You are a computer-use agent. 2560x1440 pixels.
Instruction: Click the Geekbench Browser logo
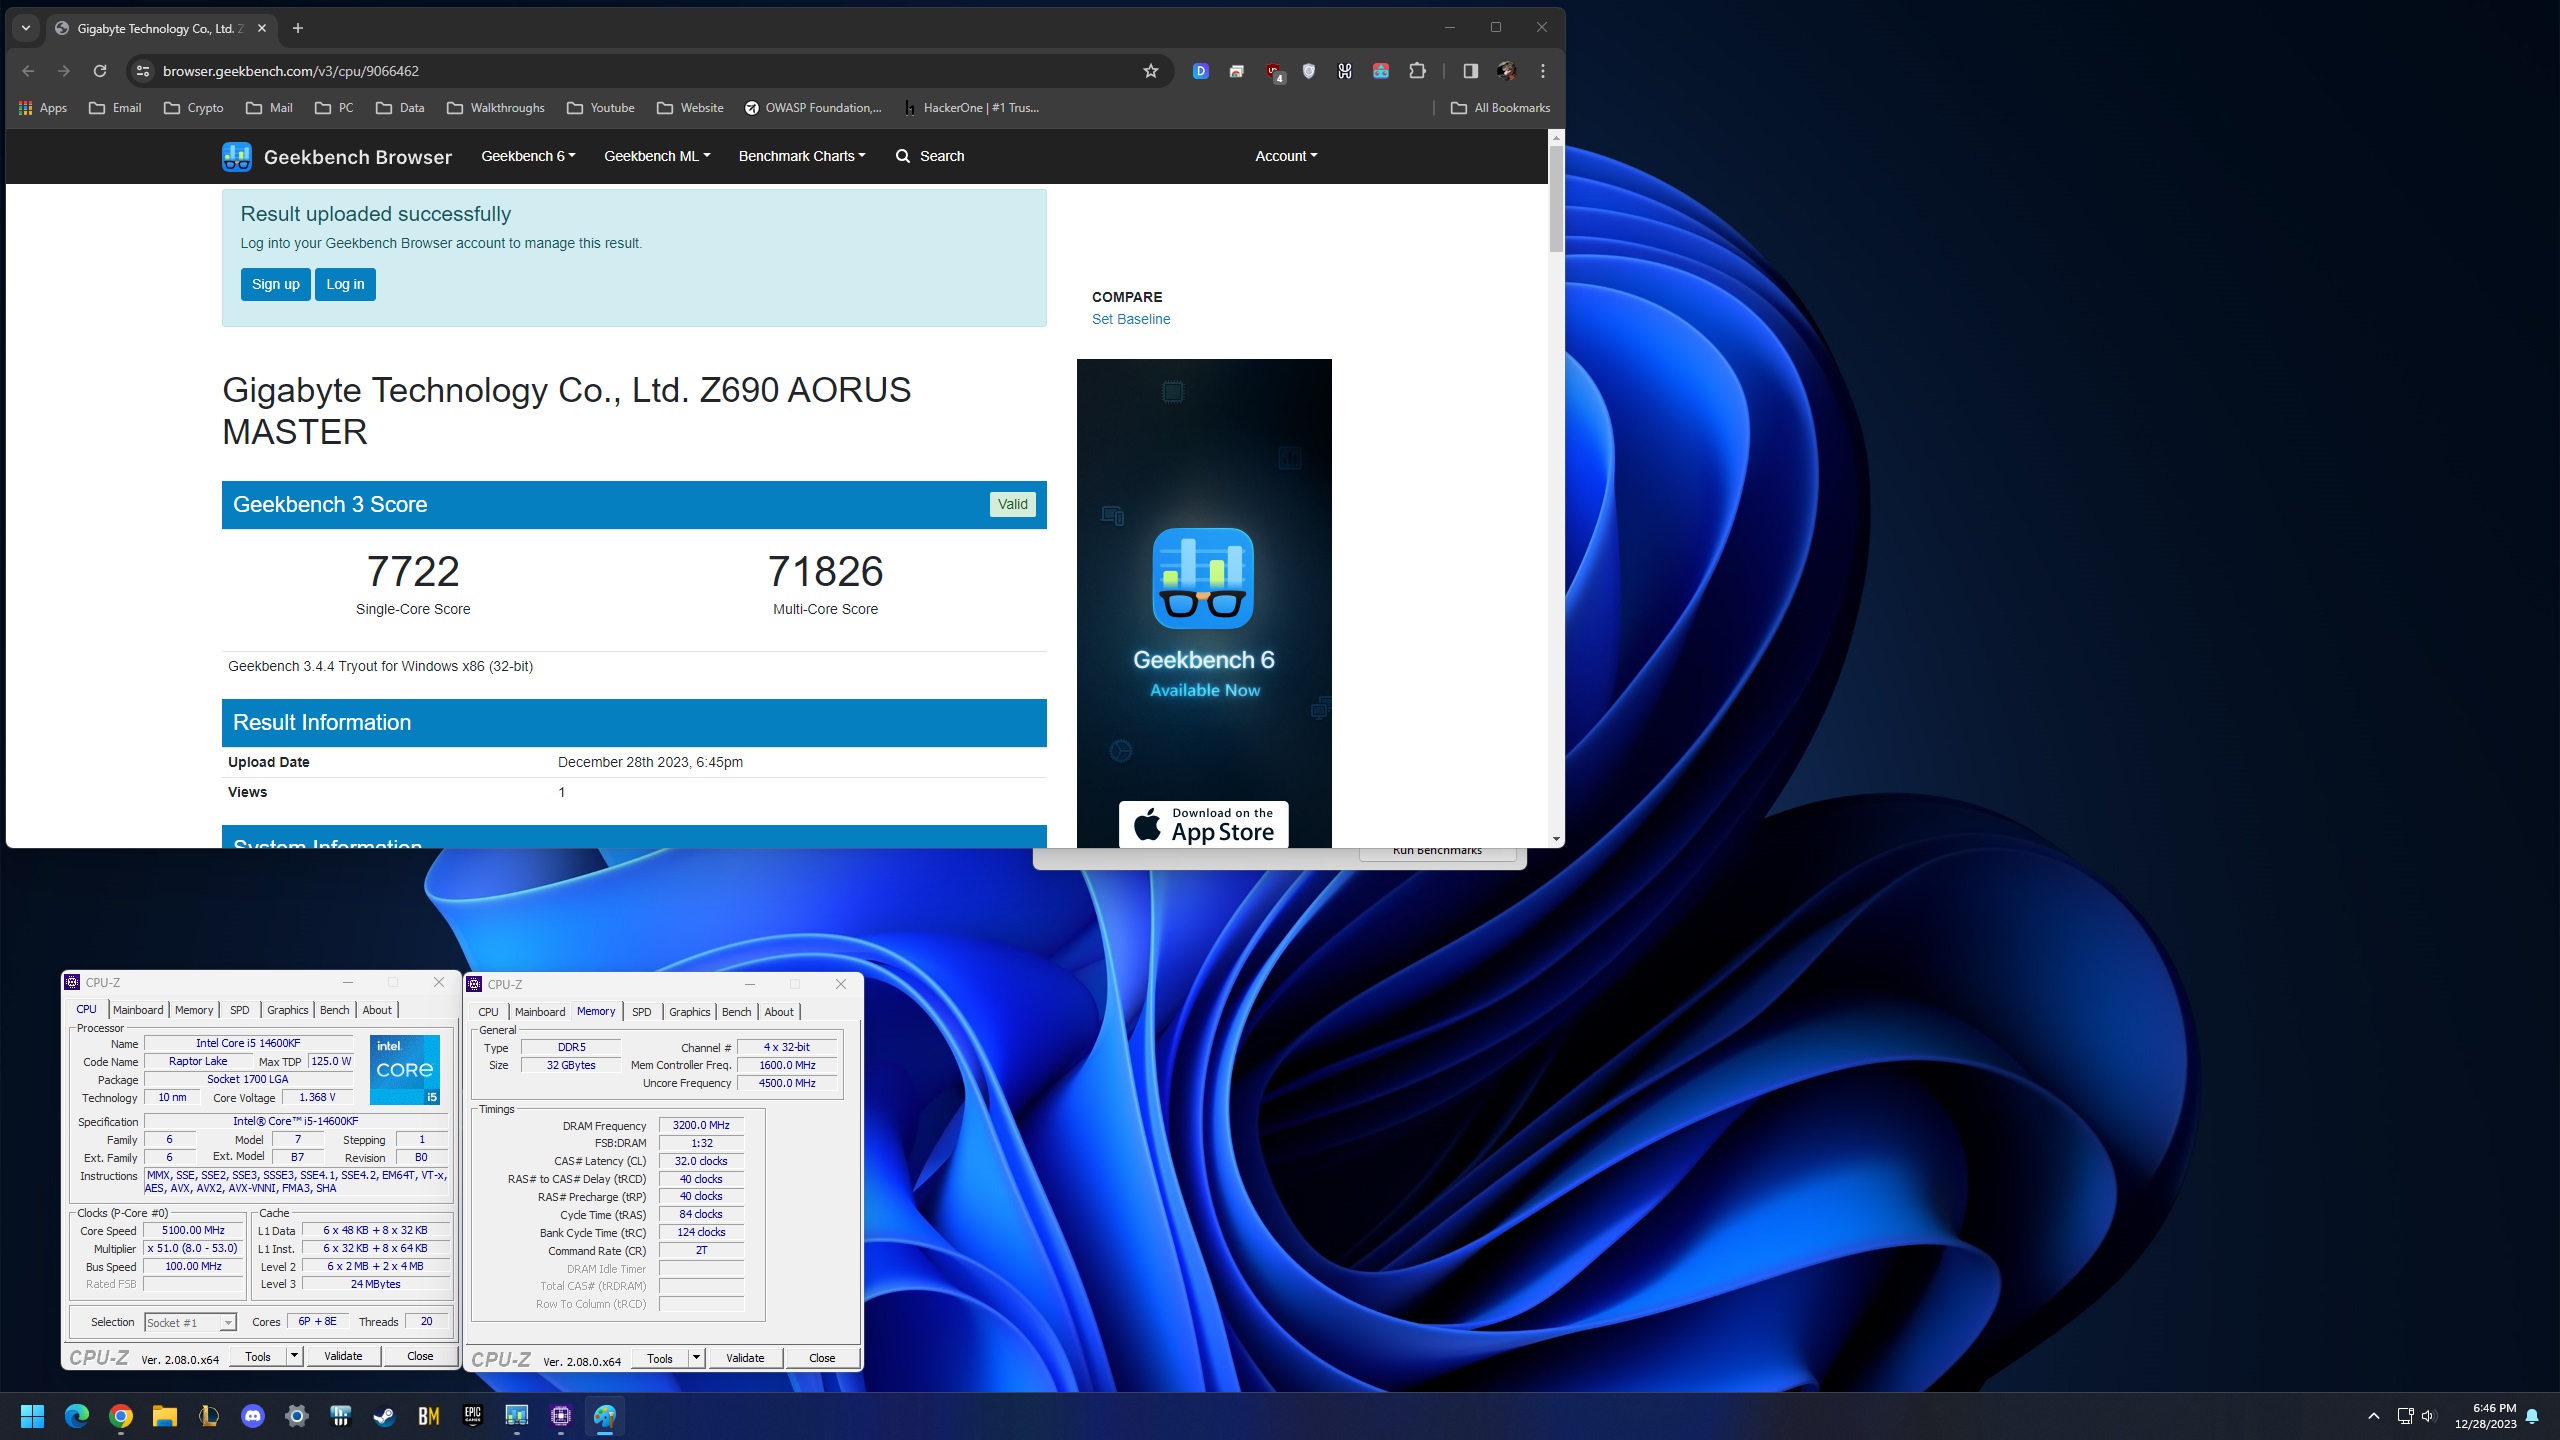click(x=337, y=157)
